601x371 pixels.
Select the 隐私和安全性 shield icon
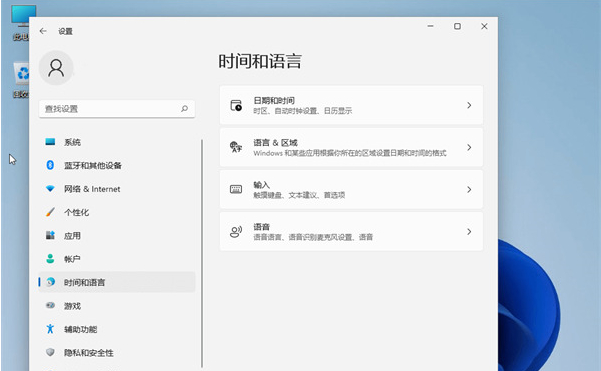tap(50, 352)
